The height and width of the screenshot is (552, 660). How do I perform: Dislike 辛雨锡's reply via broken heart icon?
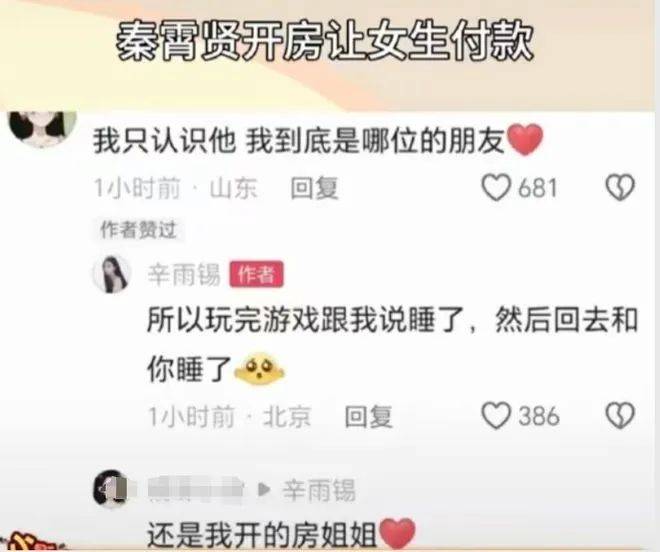point(620,416)
